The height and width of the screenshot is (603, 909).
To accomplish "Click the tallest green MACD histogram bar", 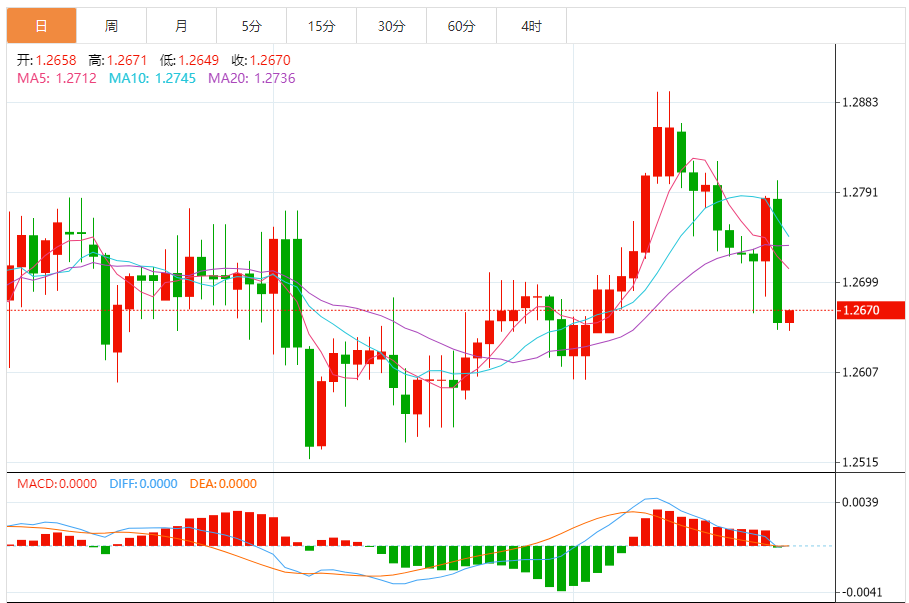I will pos(561,568).
